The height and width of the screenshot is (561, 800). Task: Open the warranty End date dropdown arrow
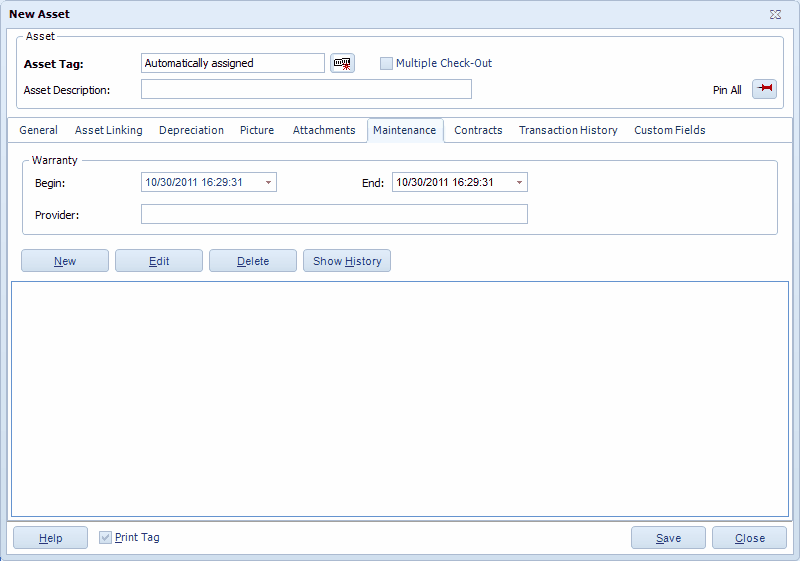pyautogui.click(x=519, y=183)
